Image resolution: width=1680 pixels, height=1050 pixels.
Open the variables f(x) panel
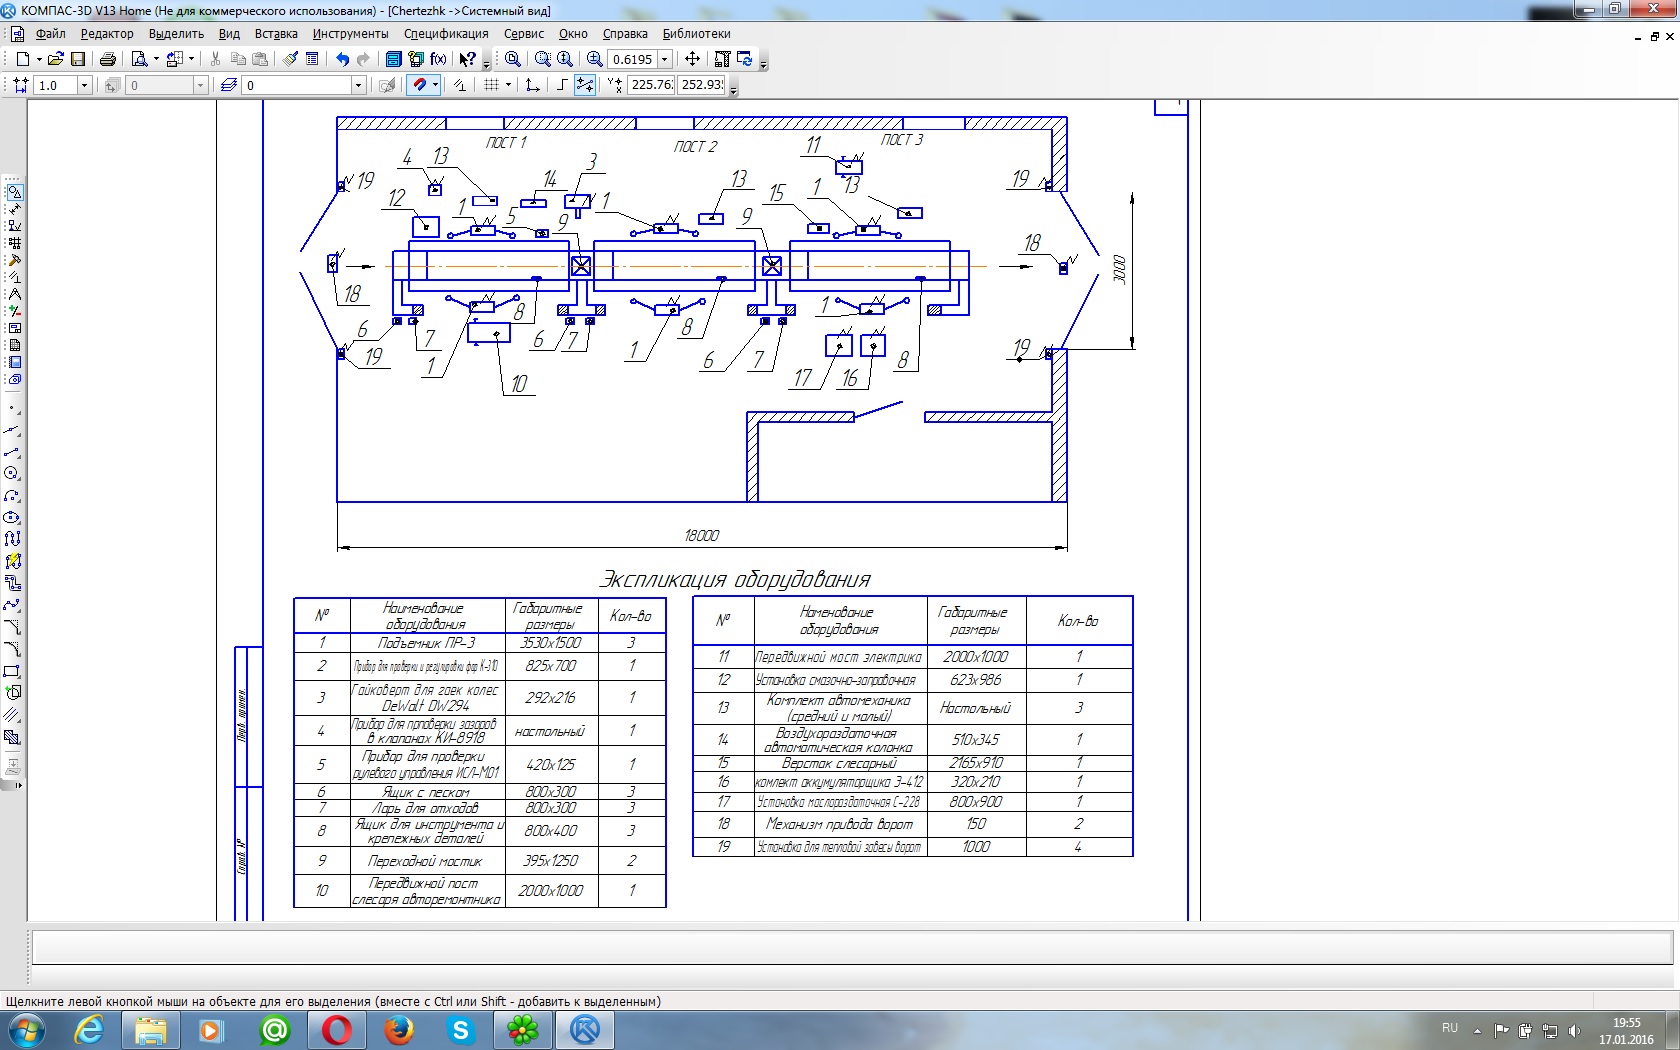438,59
